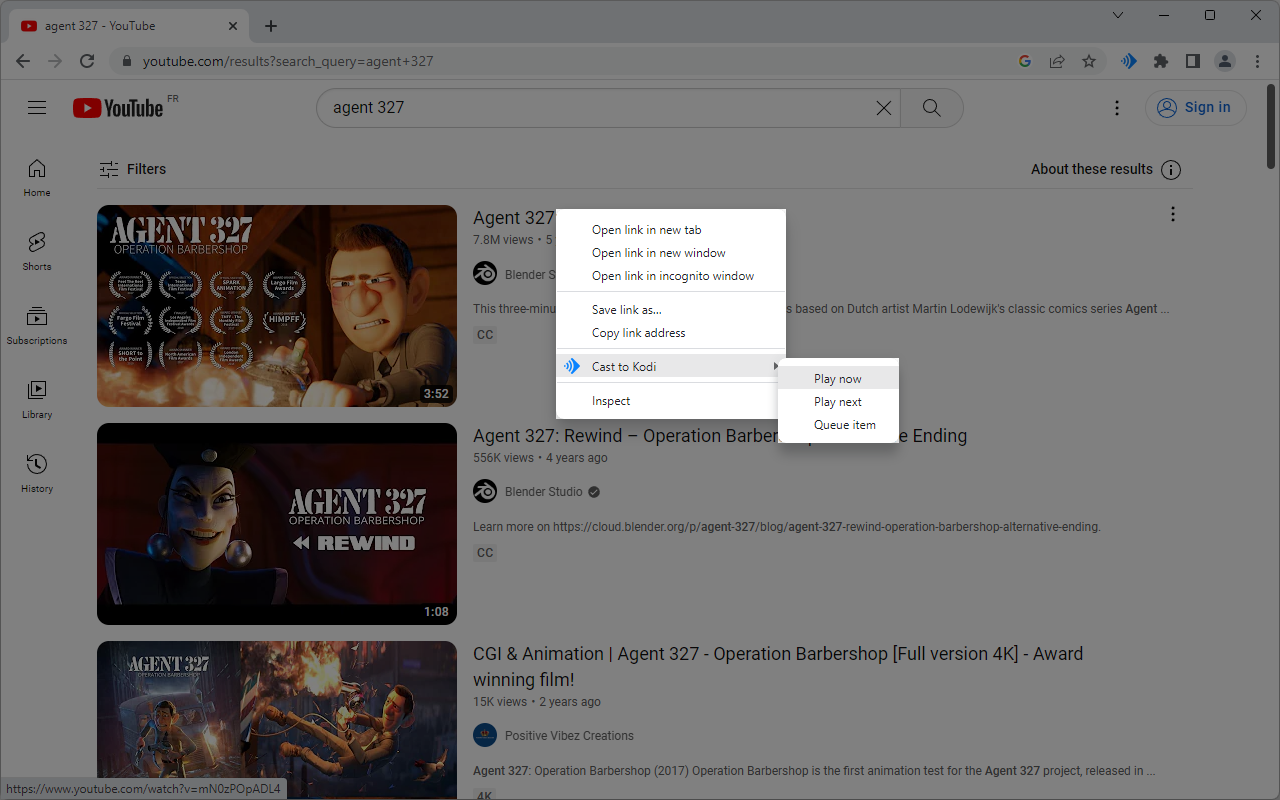
Task: Click the CC badge on the Rewind result
Action: pos(485,553)
